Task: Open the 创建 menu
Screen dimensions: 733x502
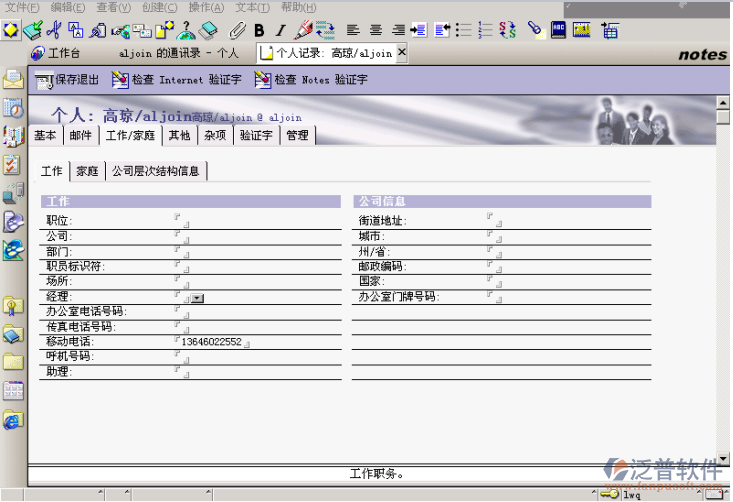Action: coord(158,7)
